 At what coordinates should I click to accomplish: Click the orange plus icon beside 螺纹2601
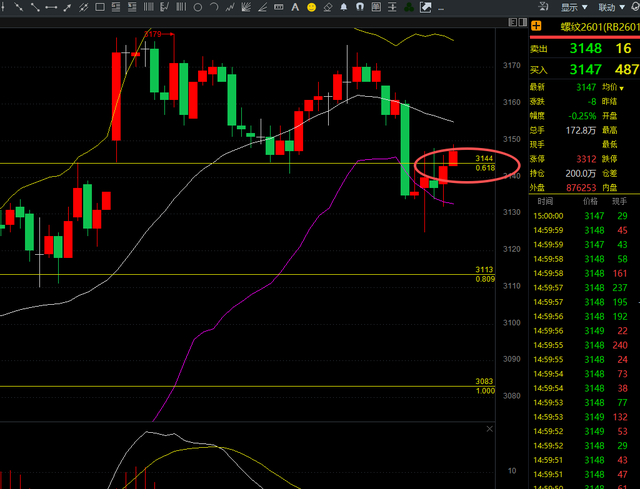pyautogui.click(x=536, y=26)
